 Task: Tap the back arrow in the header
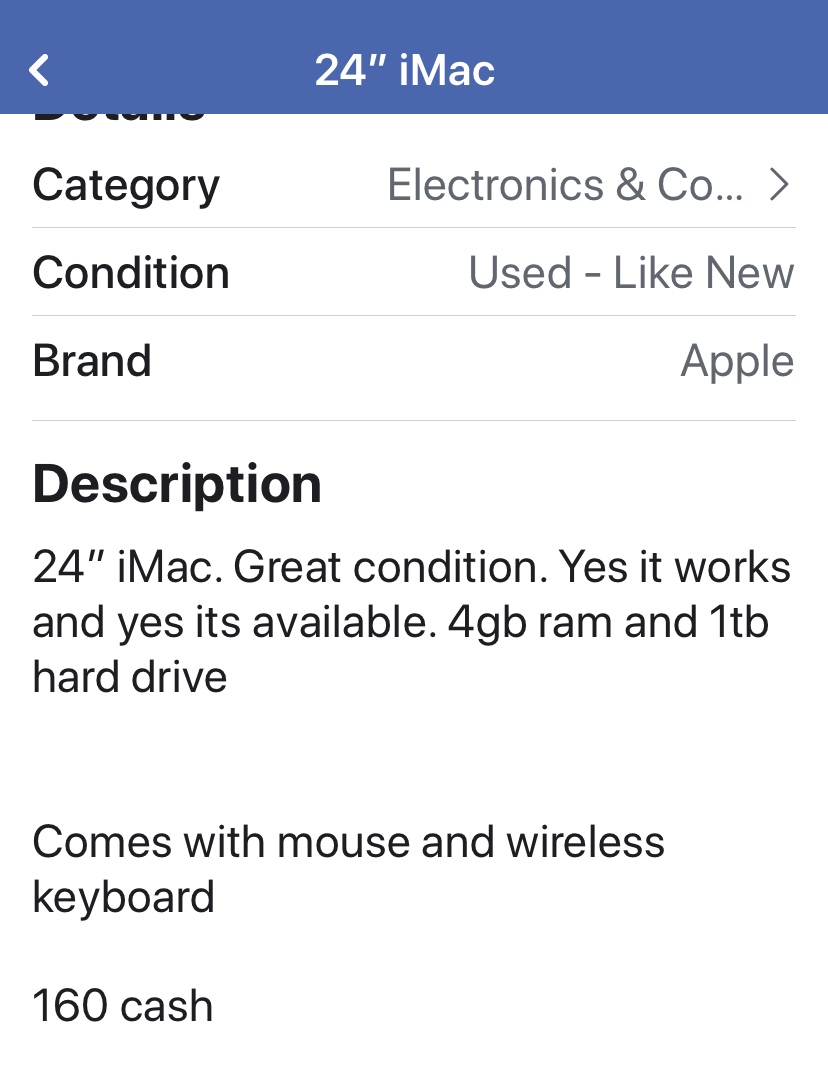click(x=39, y=70)
